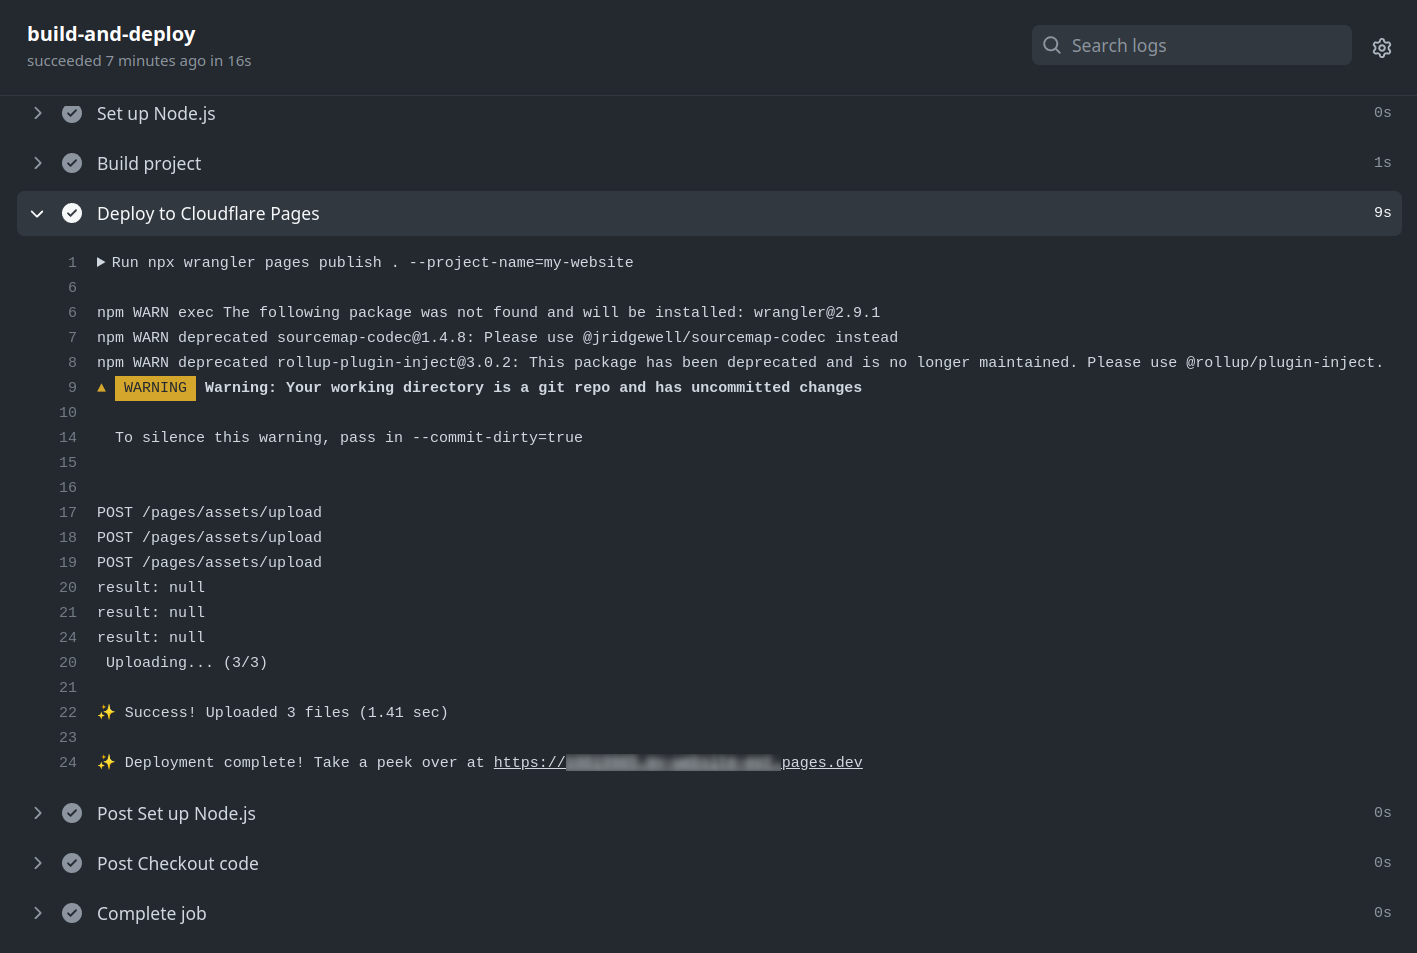
Task: Click the success checkmark beside Complete job
Action: [71, 913]
